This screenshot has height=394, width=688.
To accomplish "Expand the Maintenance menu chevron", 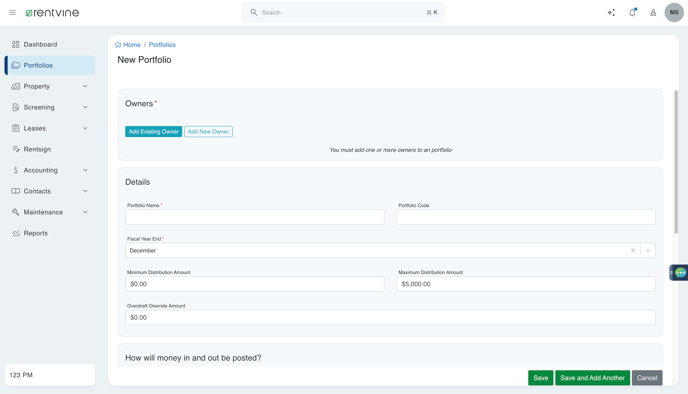I will (85, 212).
